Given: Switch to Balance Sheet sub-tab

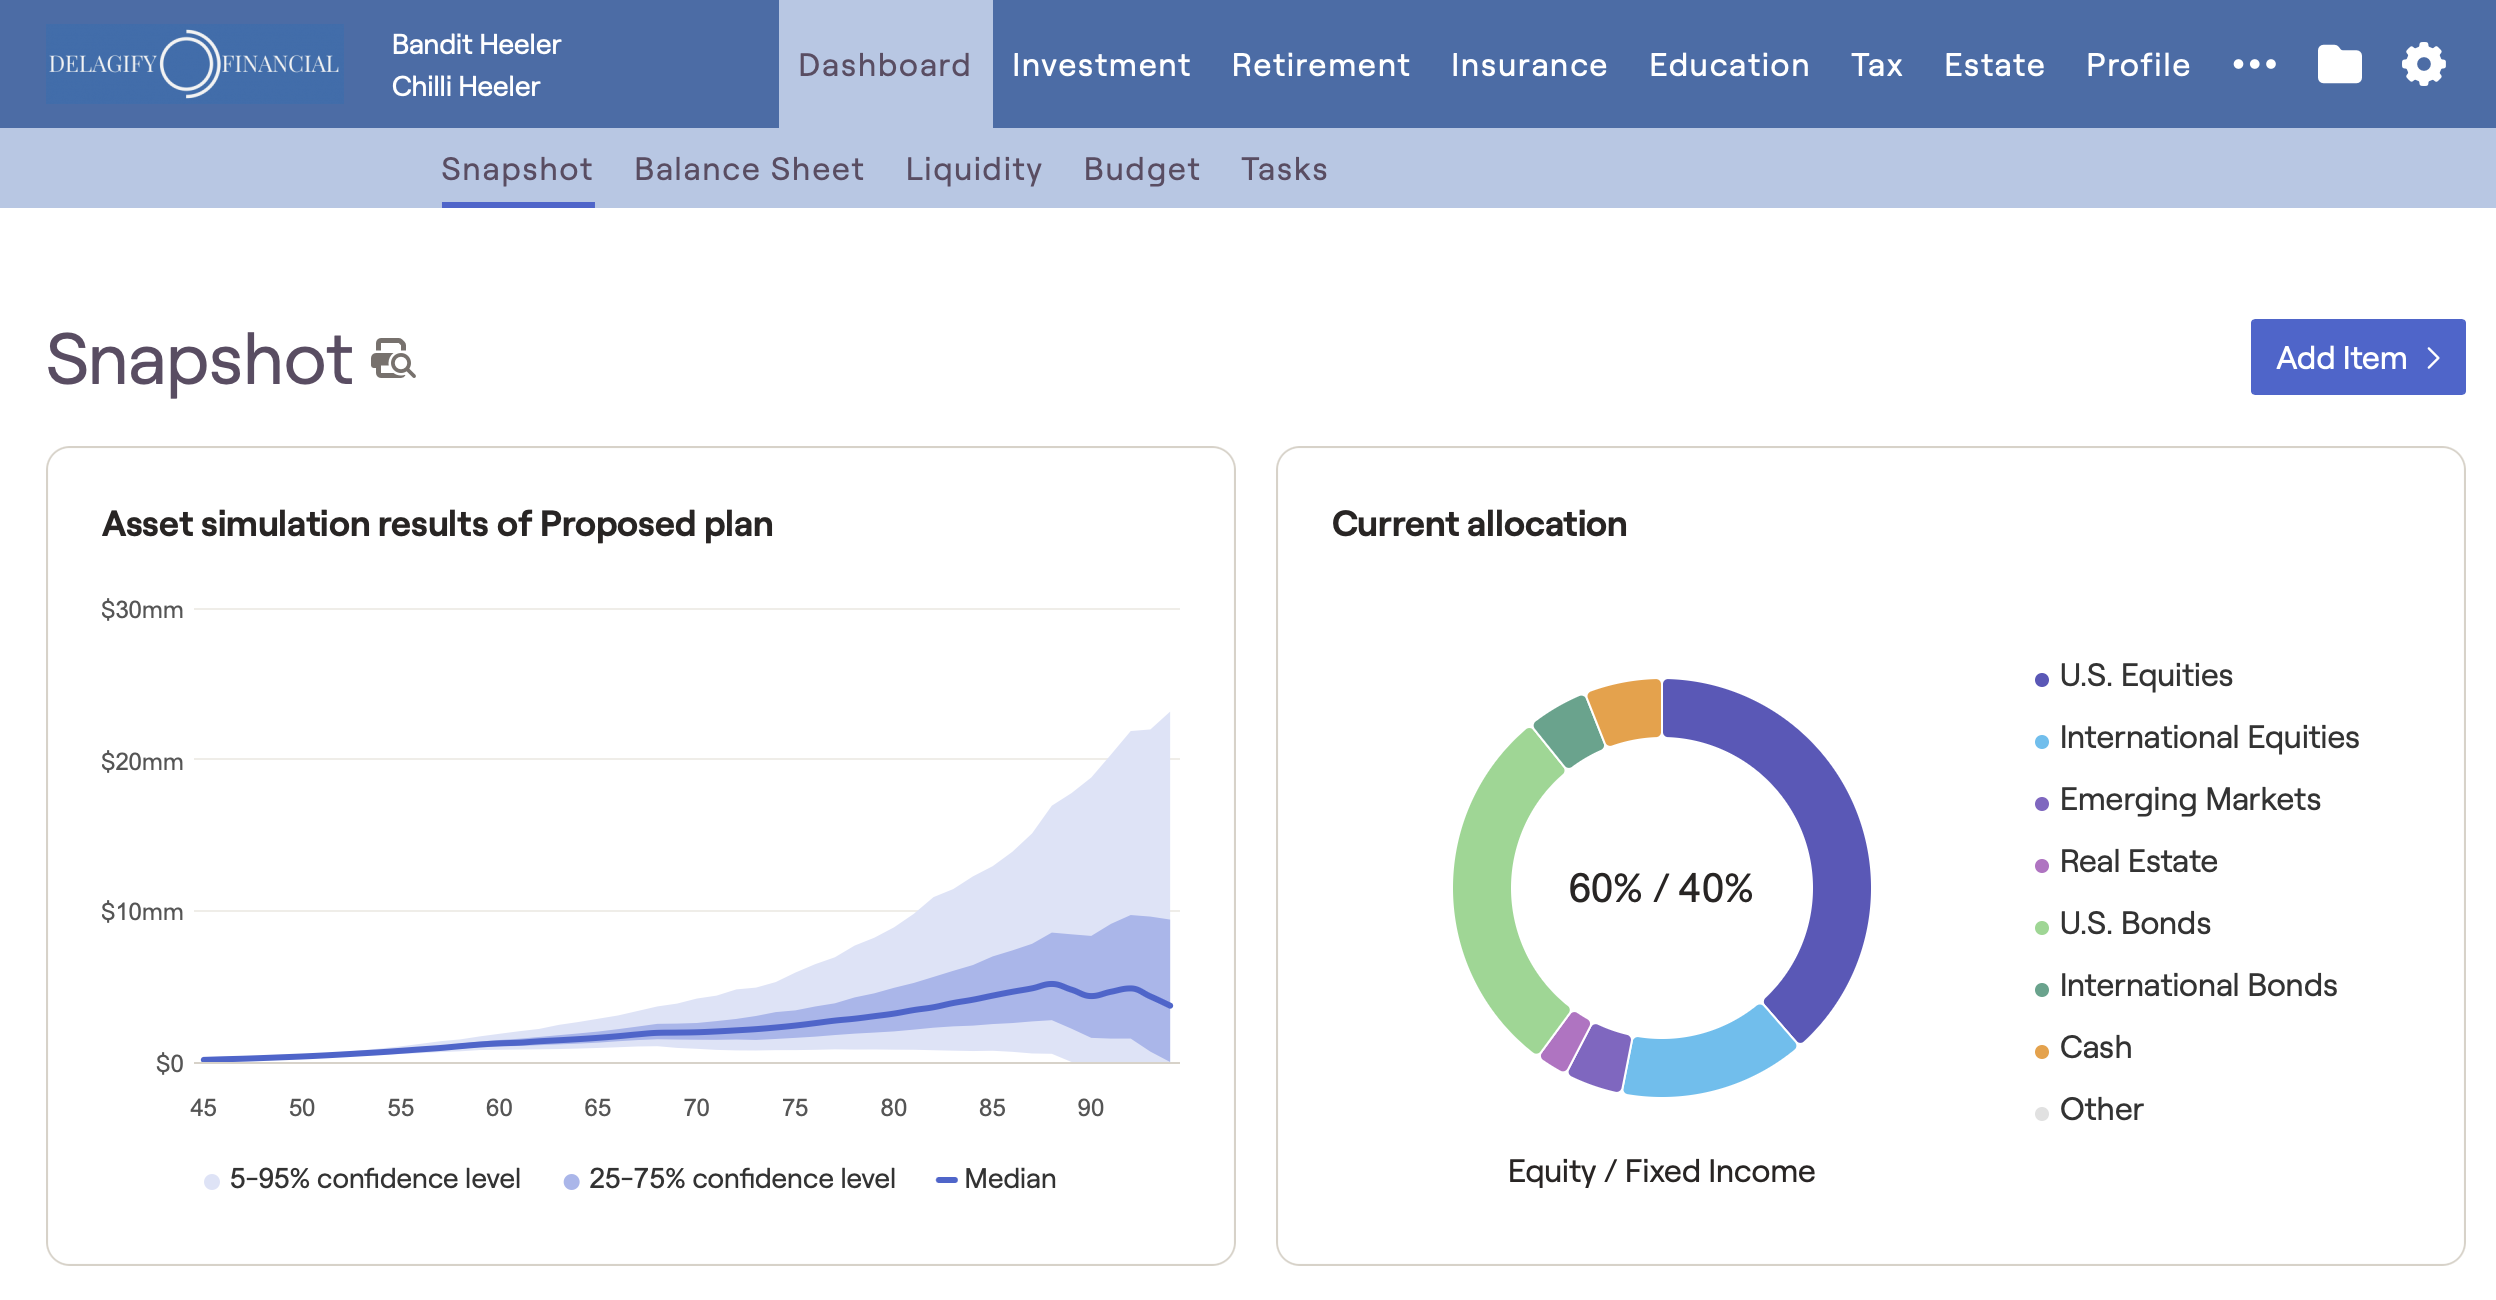Looking at the screenshot, I should (x=749, y=169).
